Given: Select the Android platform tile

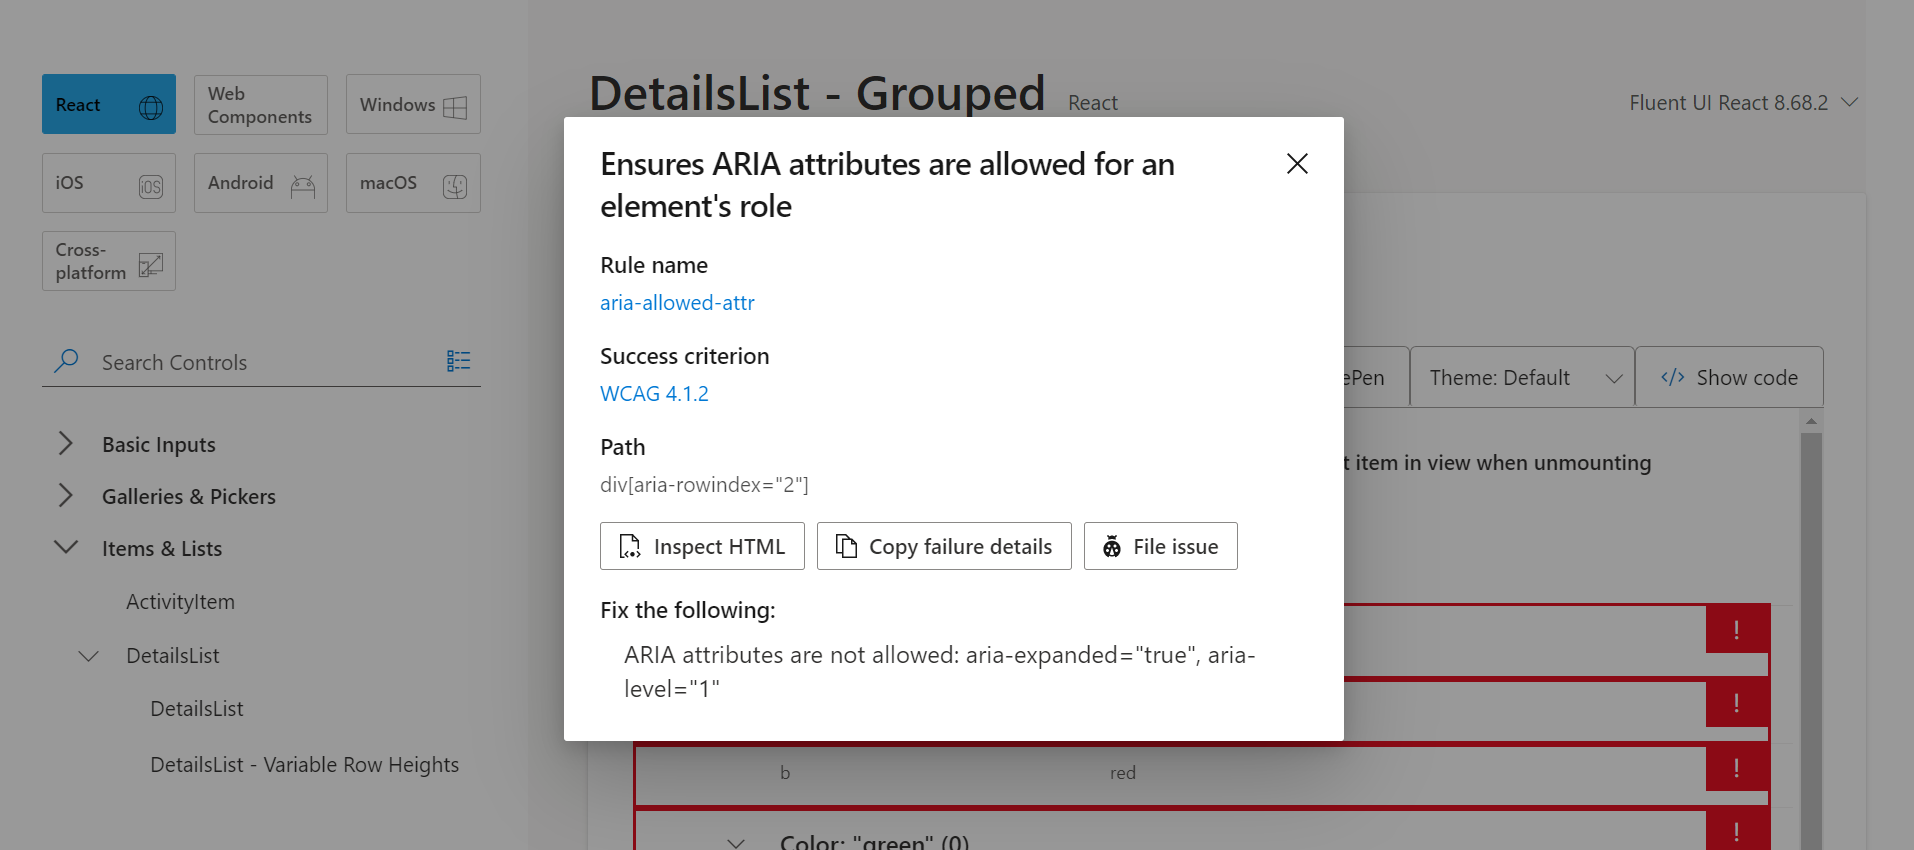Looking at the screenshot, I should (x=261, y=183).
